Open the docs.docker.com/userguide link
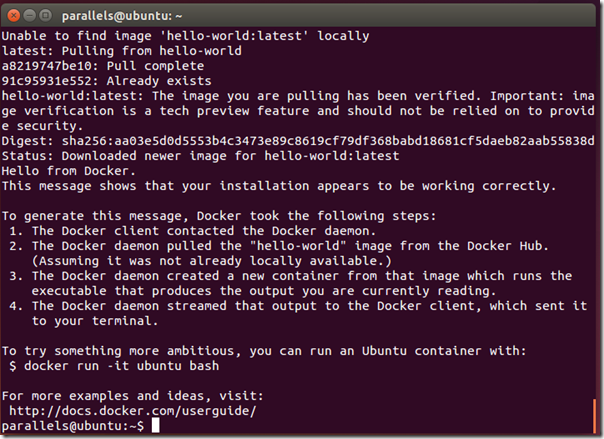This screenshot has width=604, height=439. click(133, 411)
